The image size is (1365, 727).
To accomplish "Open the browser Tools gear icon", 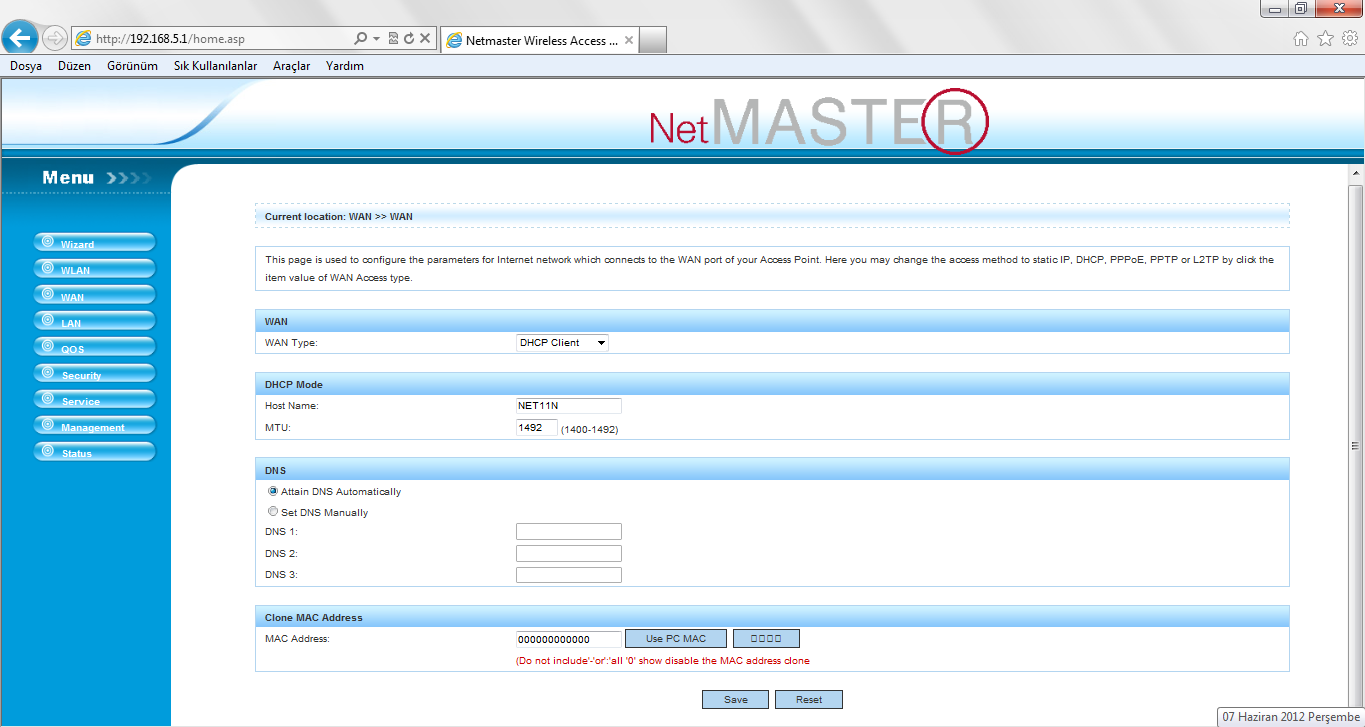I will point(1349,39).
